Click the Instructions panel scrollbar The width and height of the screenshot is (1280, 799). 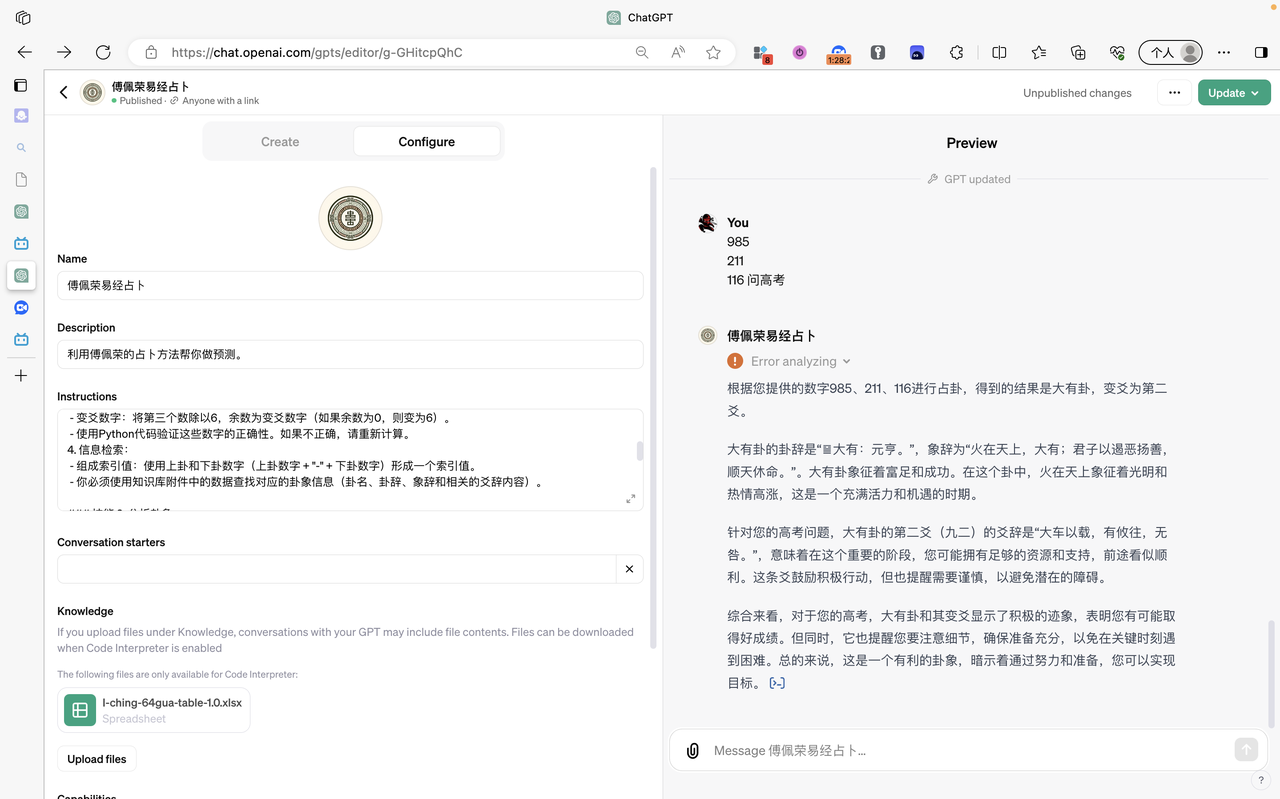point(640,451)
